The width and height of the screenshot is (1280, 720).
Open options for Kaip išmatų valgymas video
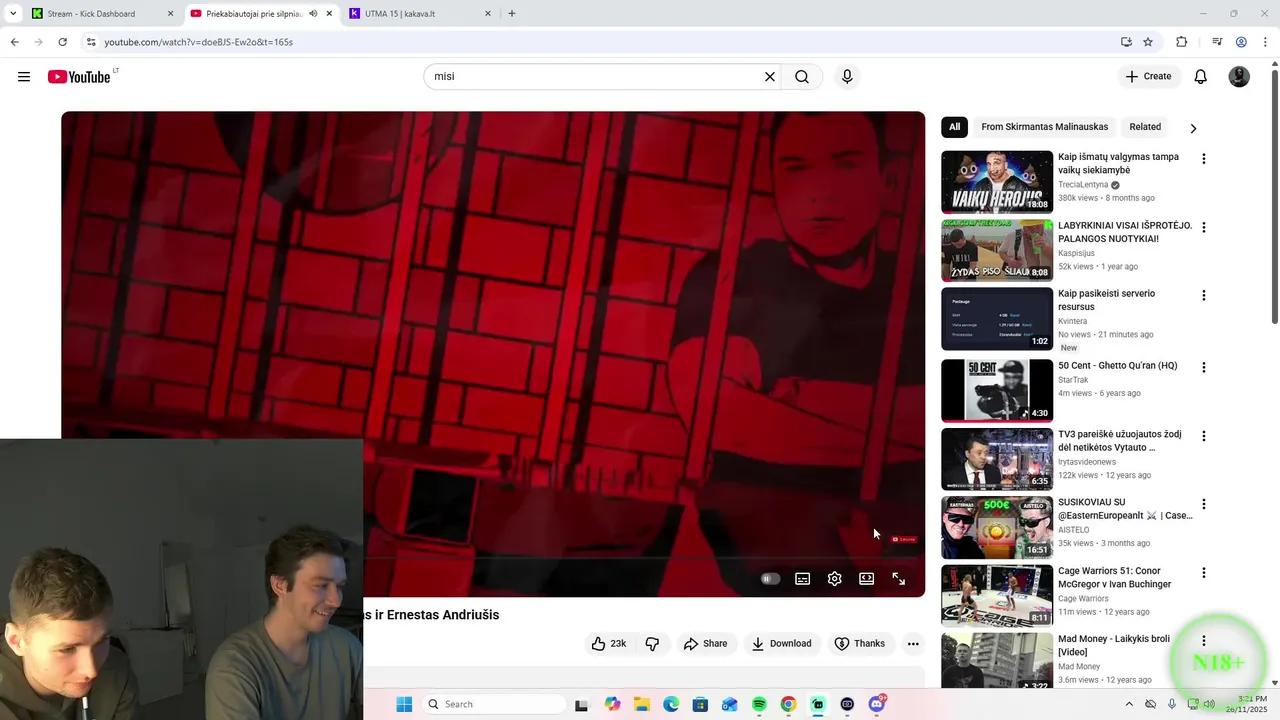1204,159
